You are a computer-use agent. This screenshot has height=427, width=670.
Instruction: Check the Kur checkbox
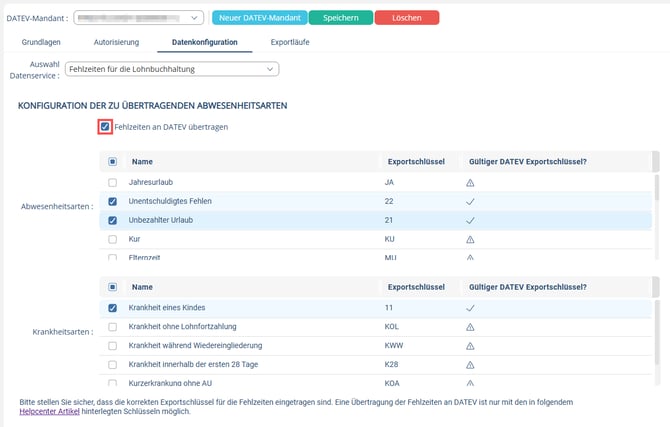point(112,239)
